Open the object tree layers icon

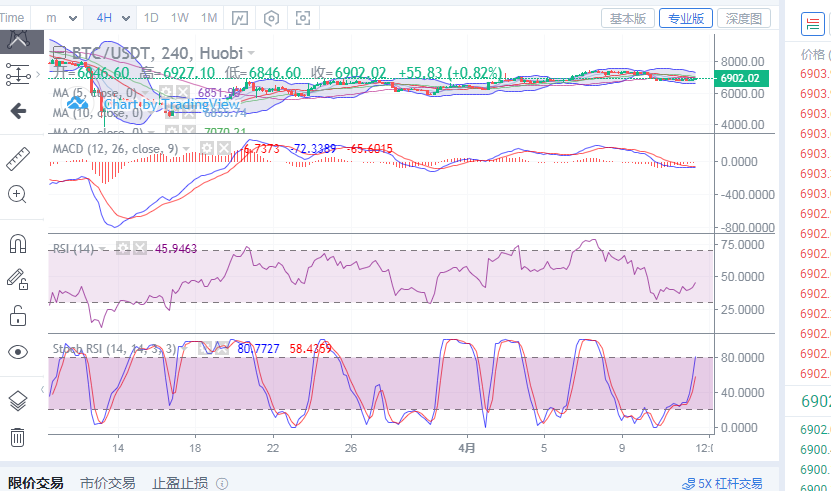click(18, 401)
